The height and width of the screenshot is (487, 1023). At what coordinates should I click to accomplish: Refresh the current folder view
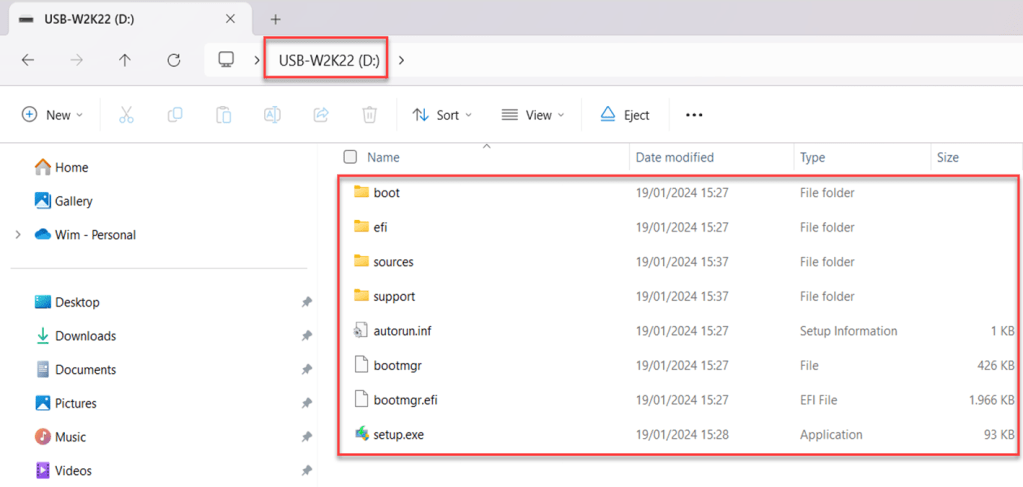pos(173,60)
